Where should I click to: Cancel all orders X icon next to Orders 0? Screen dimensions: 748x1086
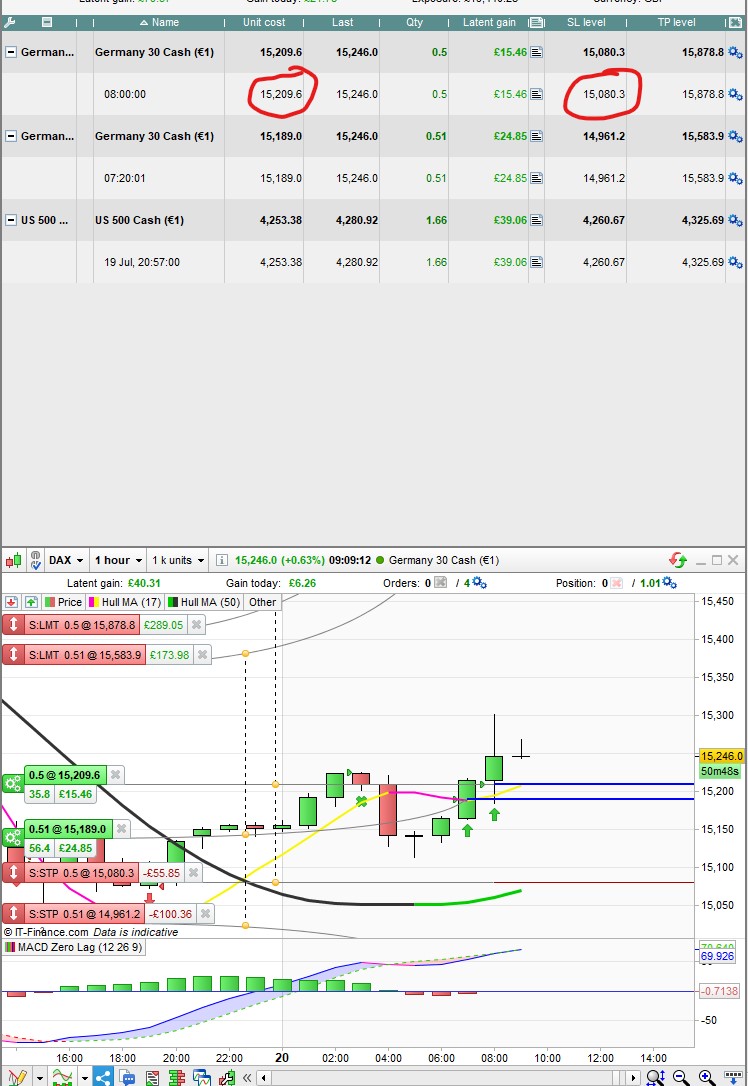point(440,582)
